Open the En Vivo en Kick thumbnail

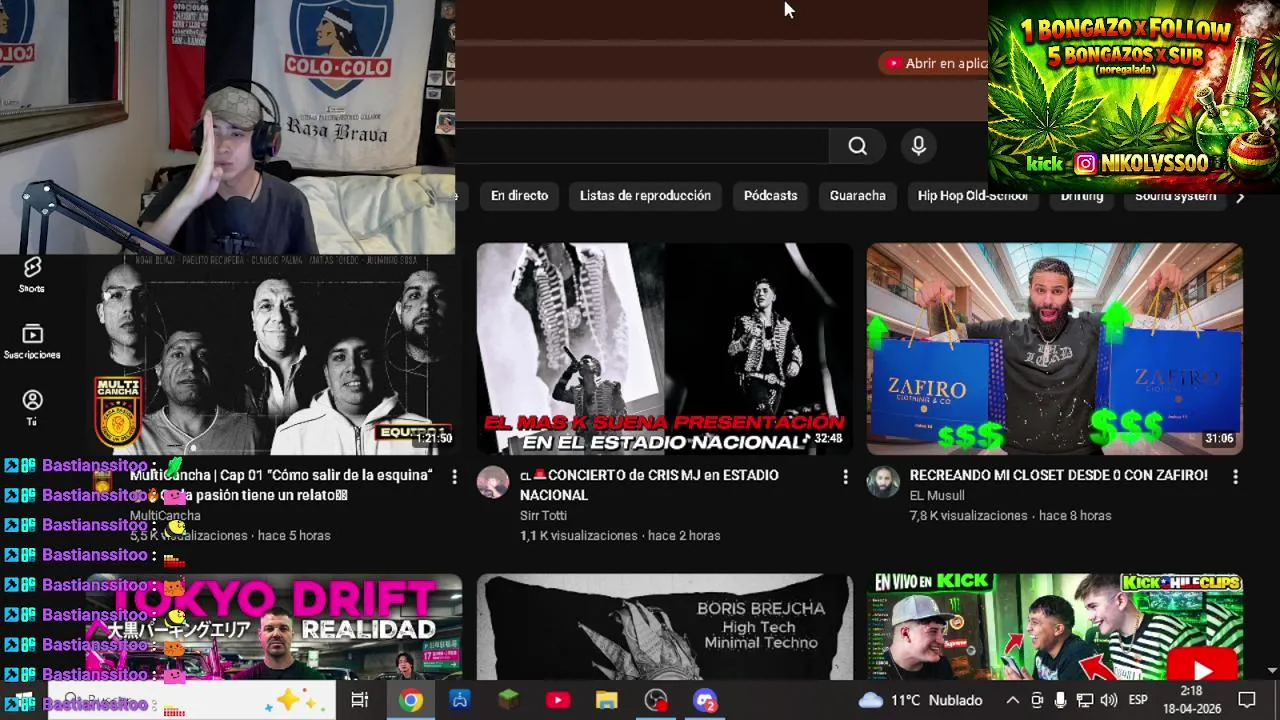(x=1054, y=627)
